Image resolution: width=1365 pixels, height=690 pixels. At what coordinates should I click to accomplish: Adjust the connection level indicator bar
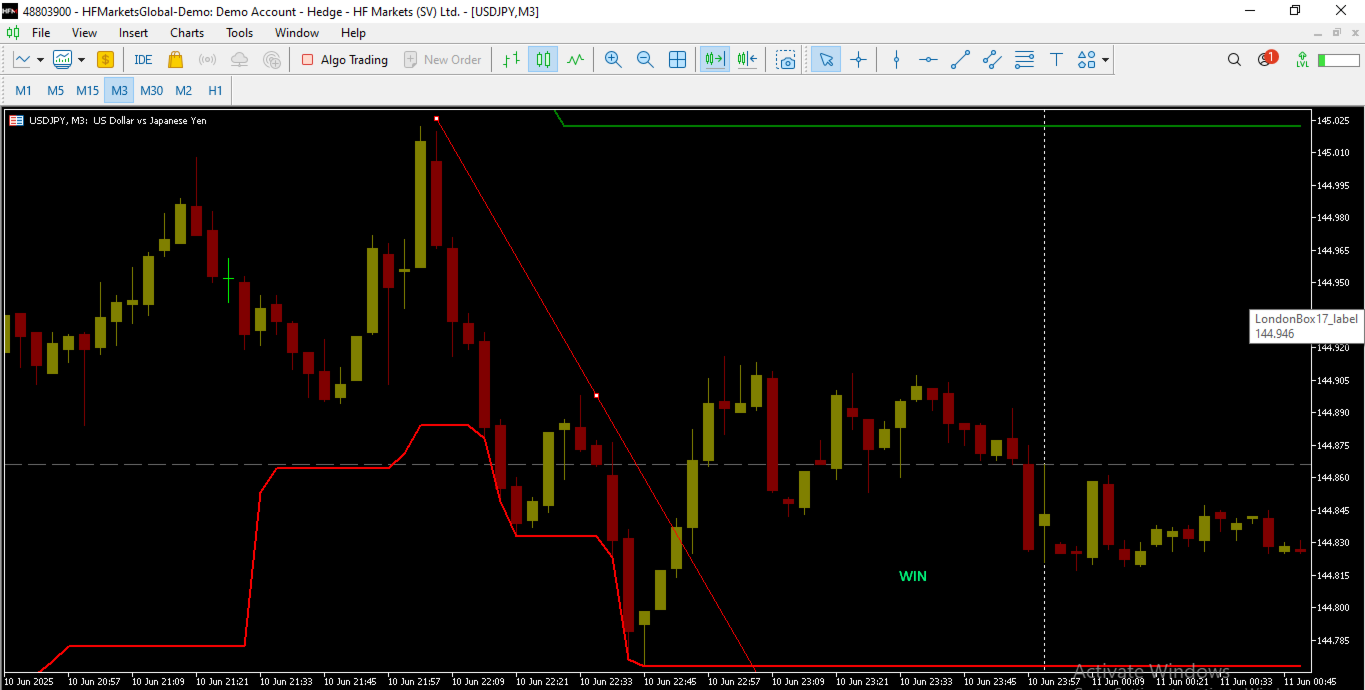coord(1340,59)
